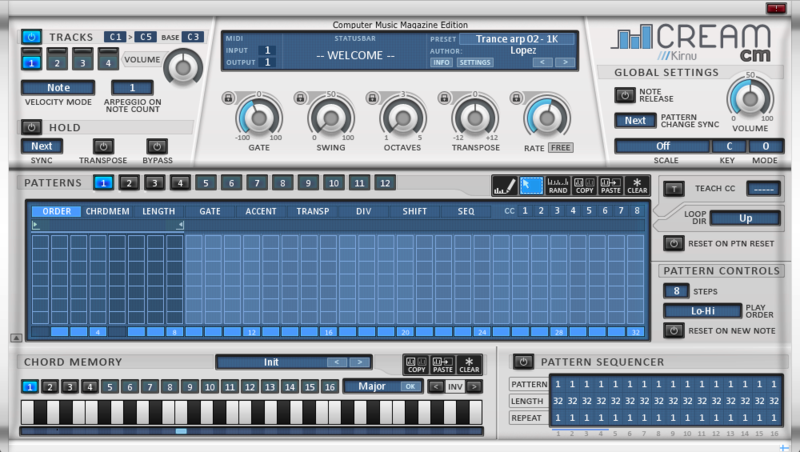800x452 pixels.
Task: Select the pencil draw tool in Patterns
Action: 504,185
